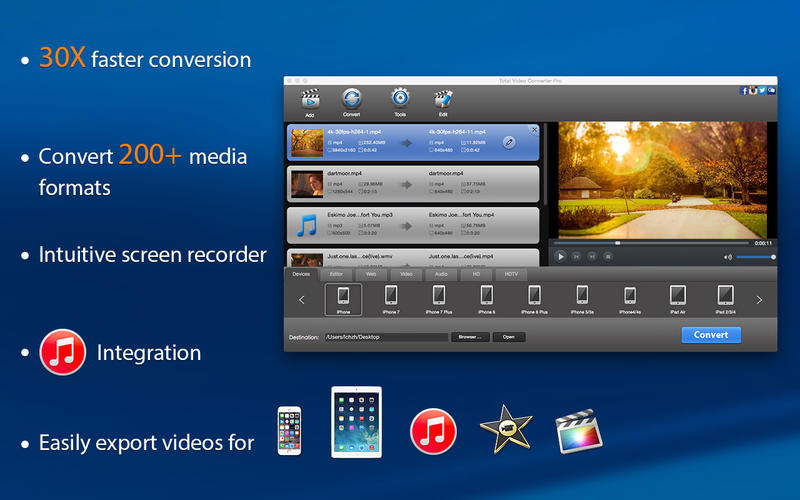Screen dimensions: 800x500
Task: Click the Destination path input field
Action: 385,337
